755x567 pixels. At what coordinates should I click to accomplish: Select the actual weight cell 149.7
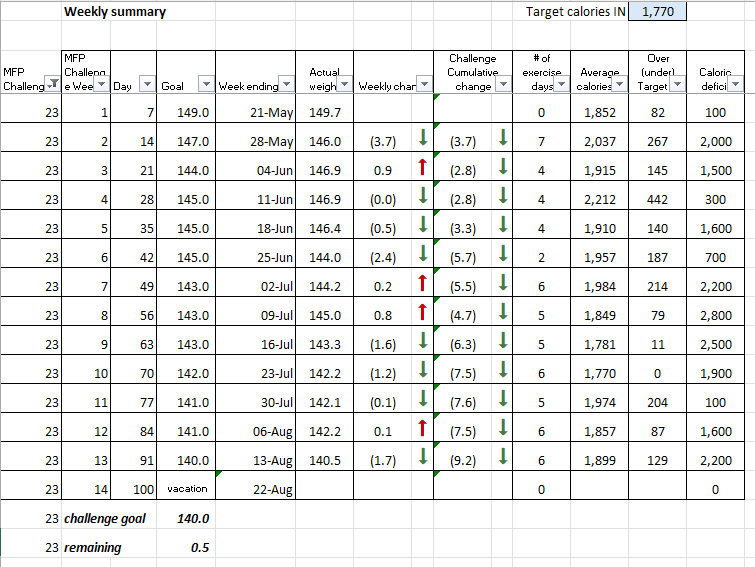coord(325,109)
